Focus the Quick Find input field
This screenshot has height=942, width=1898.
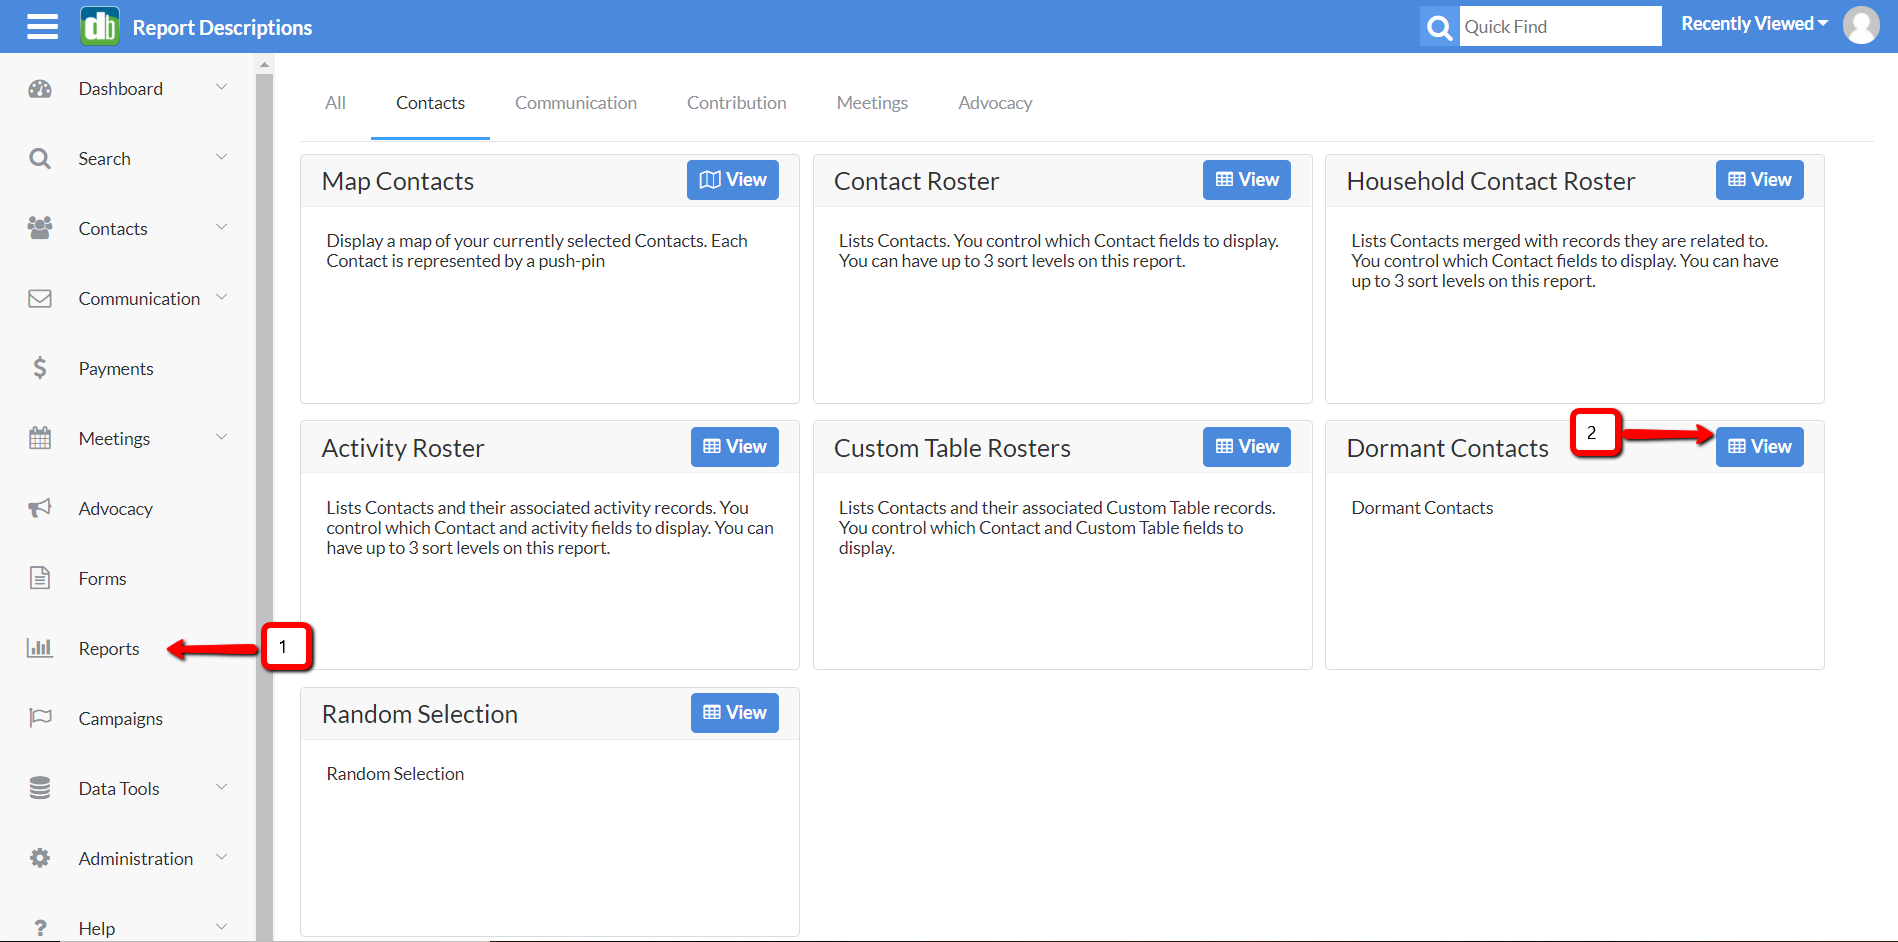1560,27
